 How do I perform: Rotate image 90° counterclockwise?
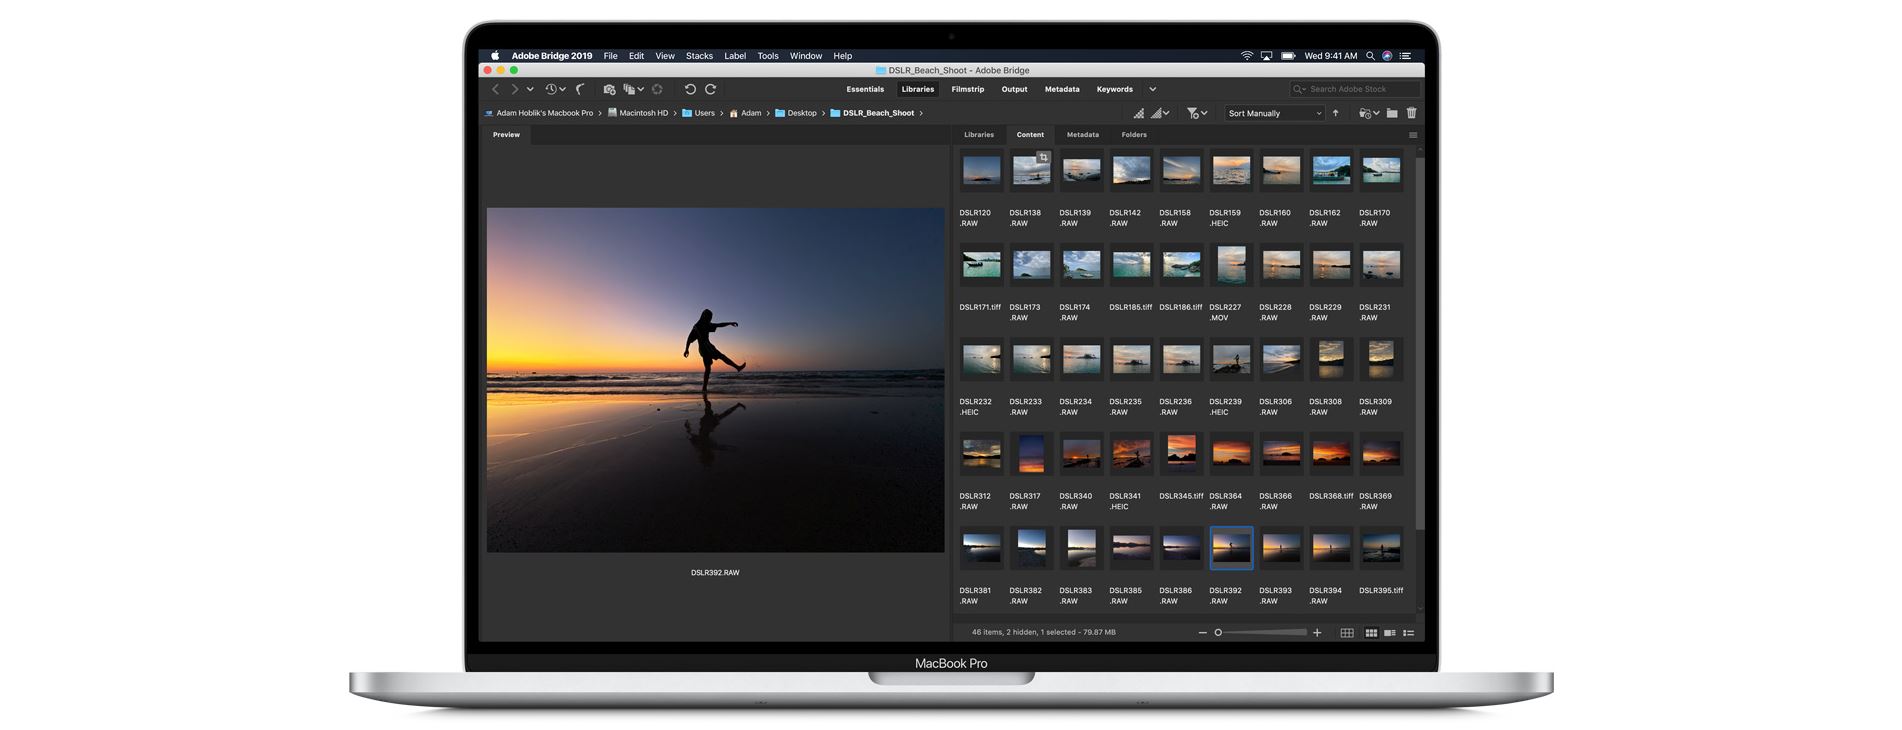coord(690,90)
